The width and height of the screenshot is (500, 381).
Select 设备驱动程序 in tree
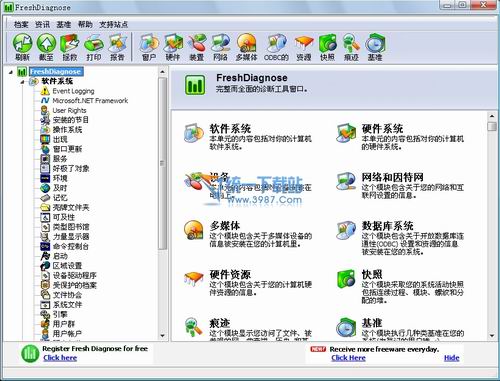pyautogui.click(x=75, y=275)
